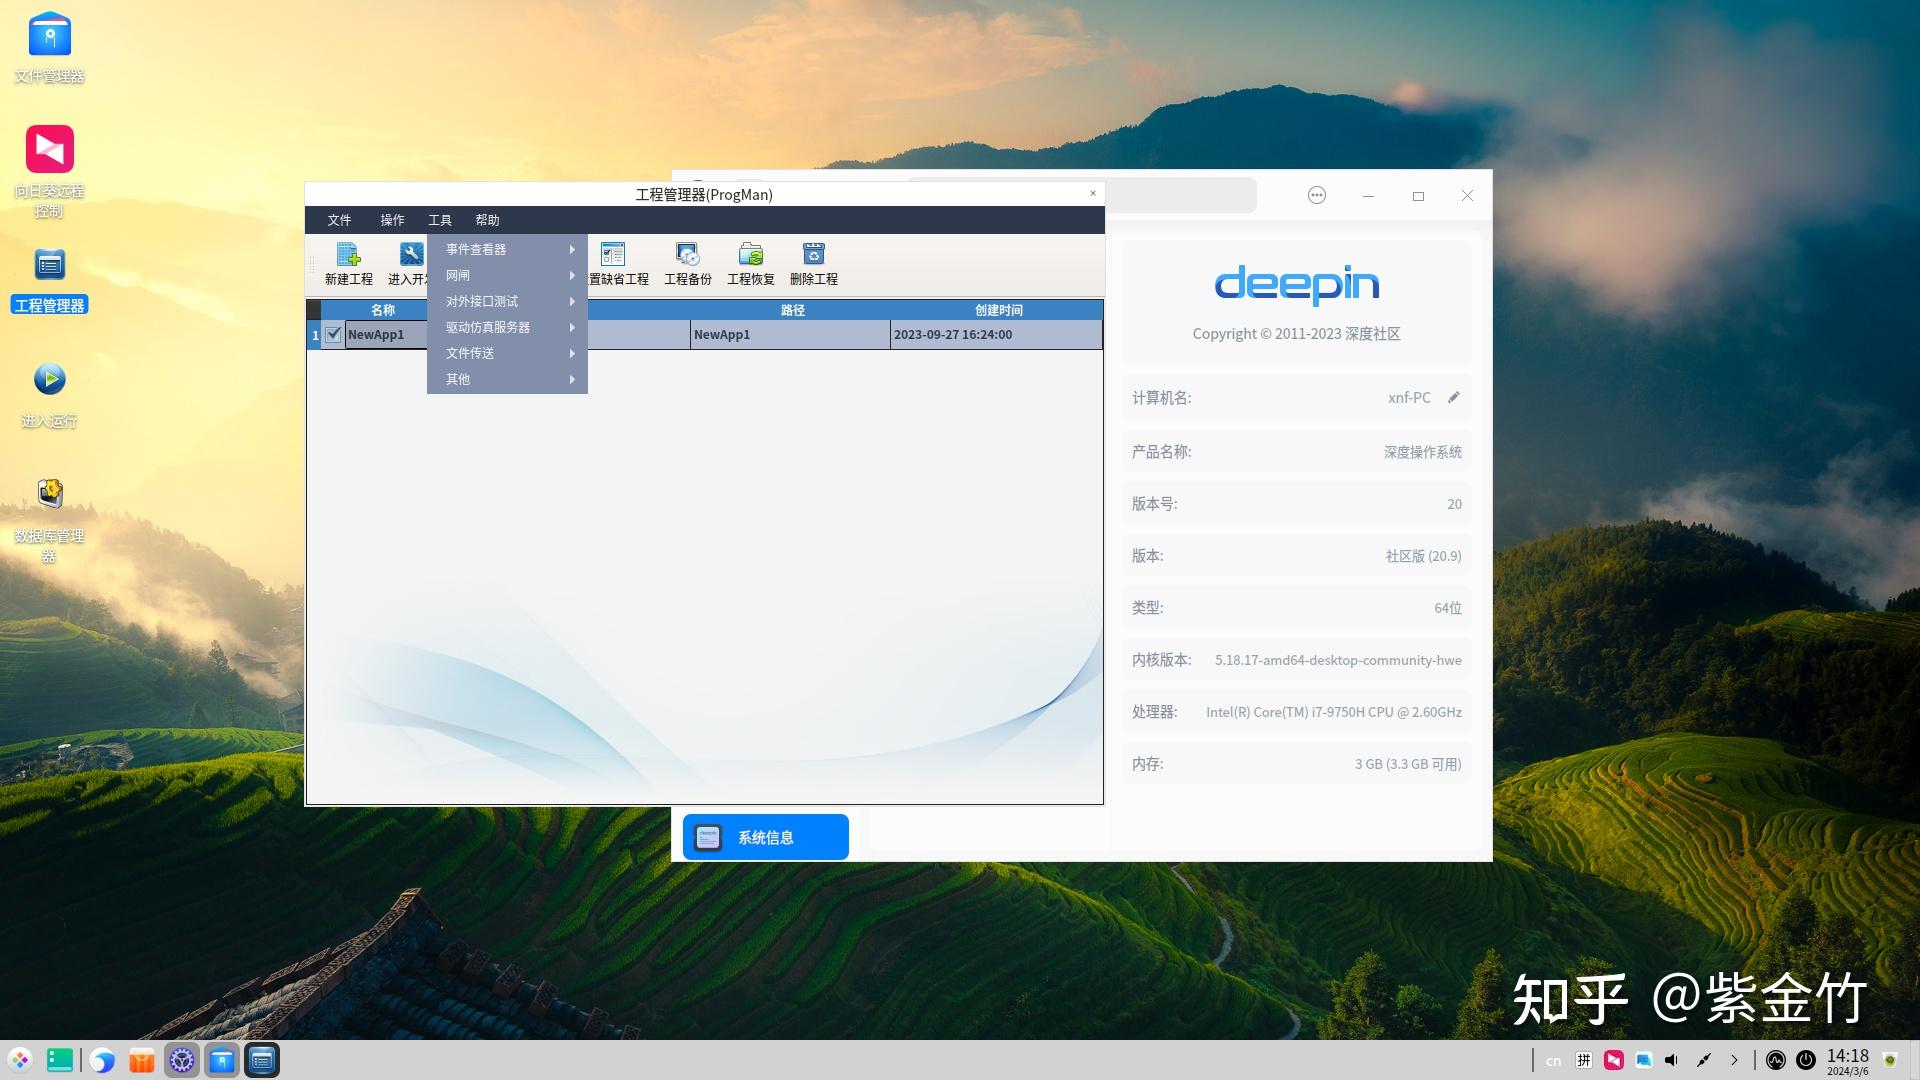
Task: Click the Sunflower remote tray icon
Action: pyautogui.click(x=1614, y=1060)
